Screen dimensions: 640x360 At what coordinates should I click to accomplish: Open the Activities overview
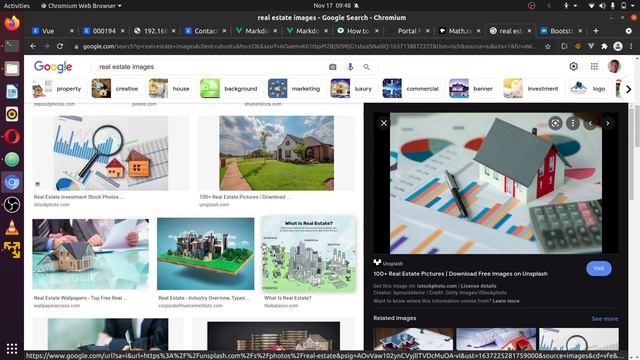(x=17, y=6)
